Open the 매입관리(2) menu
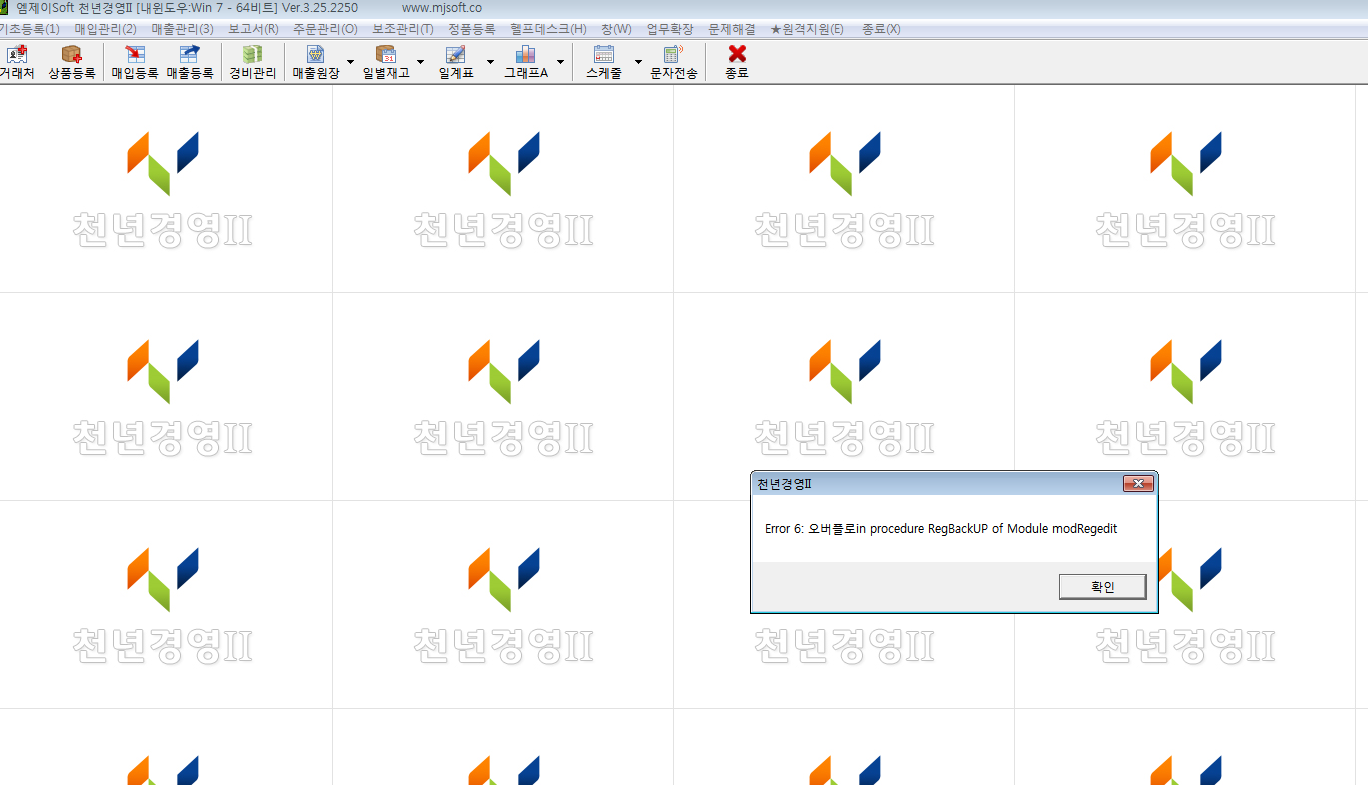Image resolution: width=1368 pixels, height=785 pixels. (x=105, y=29)
